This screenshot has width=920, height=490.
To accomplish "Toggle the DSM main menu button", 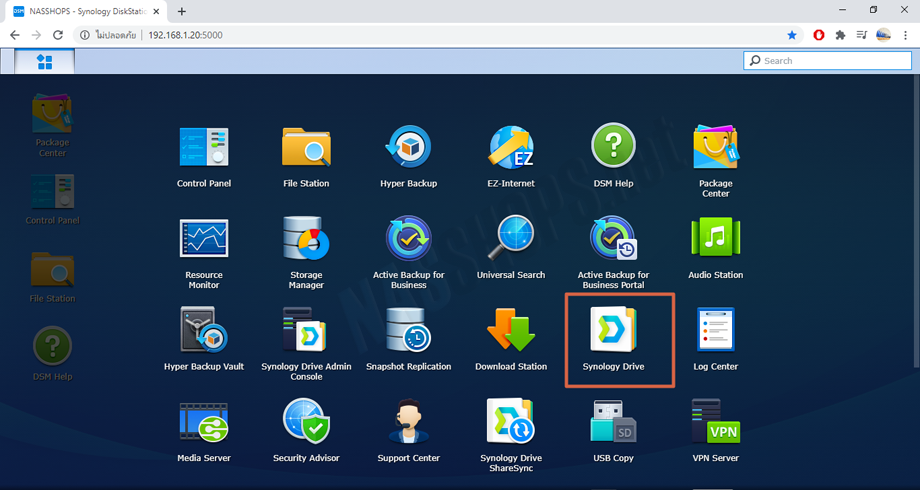I will tap(45, 62).
